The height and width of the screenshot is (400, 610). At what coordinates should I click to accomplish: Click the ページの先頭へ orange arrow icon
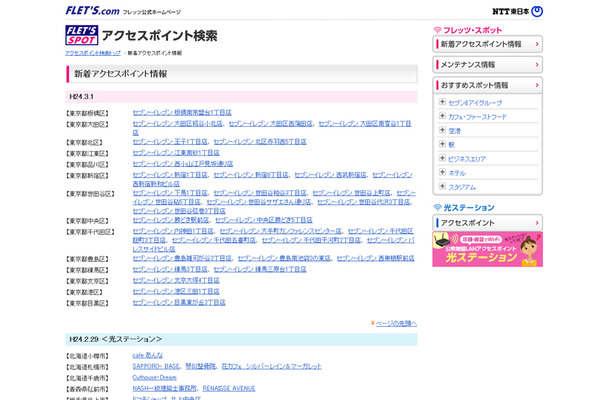coord(373,323)
